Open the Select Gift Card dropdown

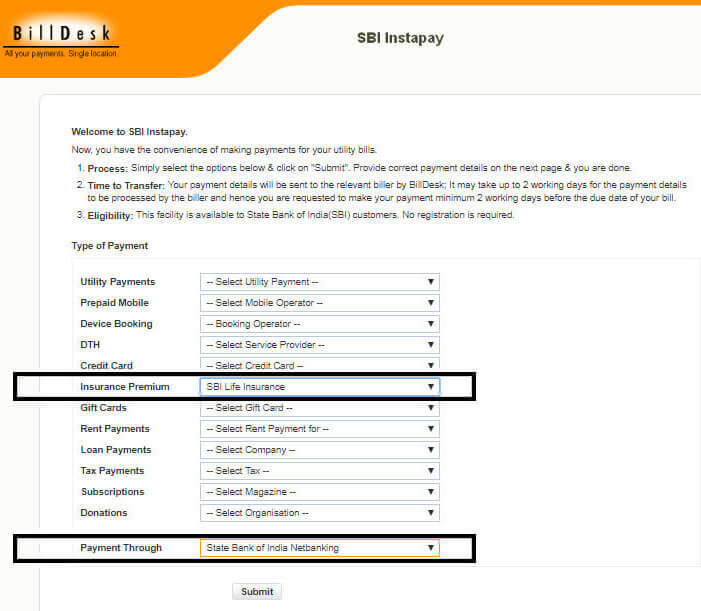point(320,408)
